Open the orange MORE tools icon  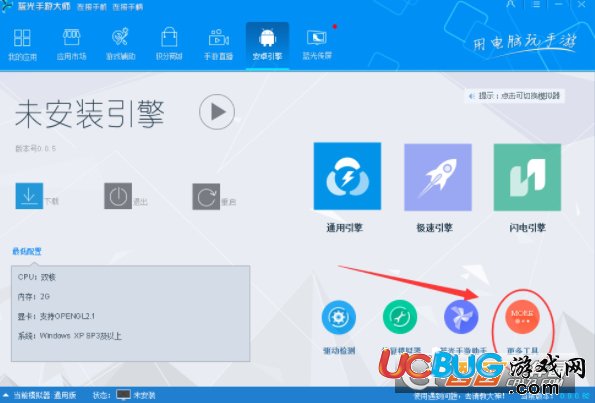tap(523, 317)
